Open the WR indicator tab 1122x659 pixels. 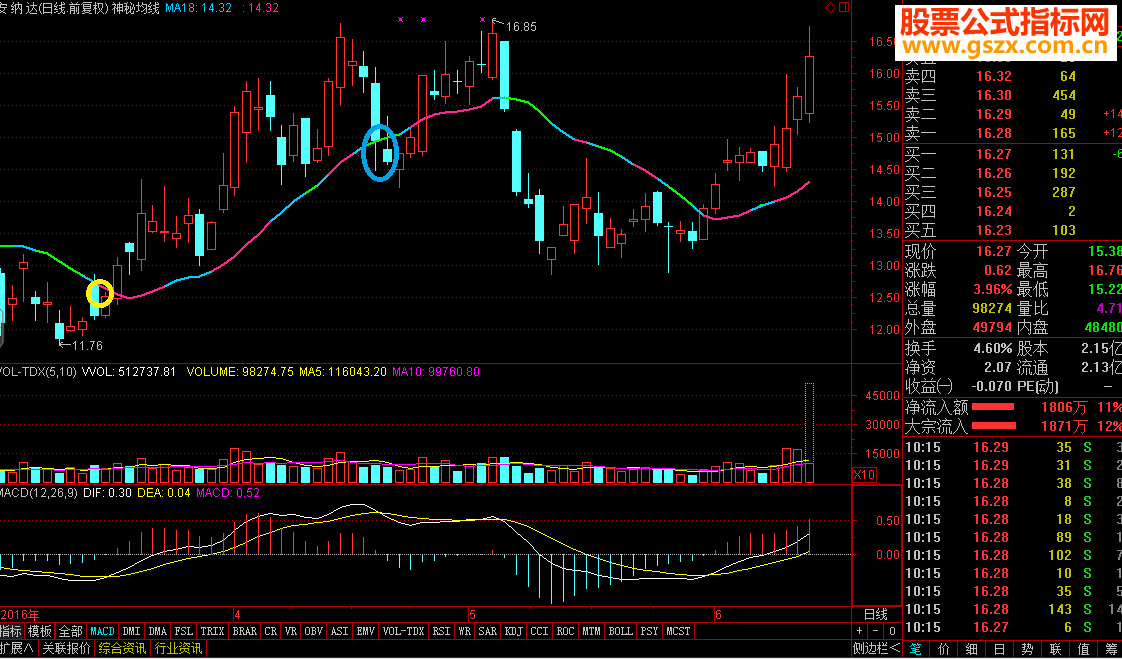[465, 632]
